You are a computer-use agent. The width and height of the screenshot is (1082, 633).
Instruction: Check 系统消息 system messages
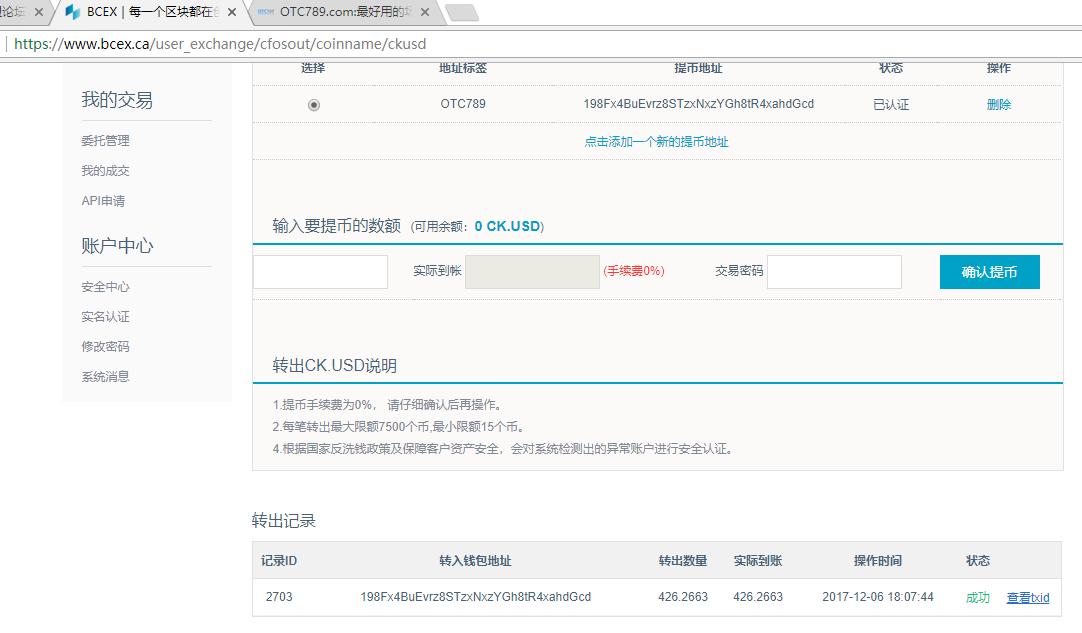[x=103, y=376]
